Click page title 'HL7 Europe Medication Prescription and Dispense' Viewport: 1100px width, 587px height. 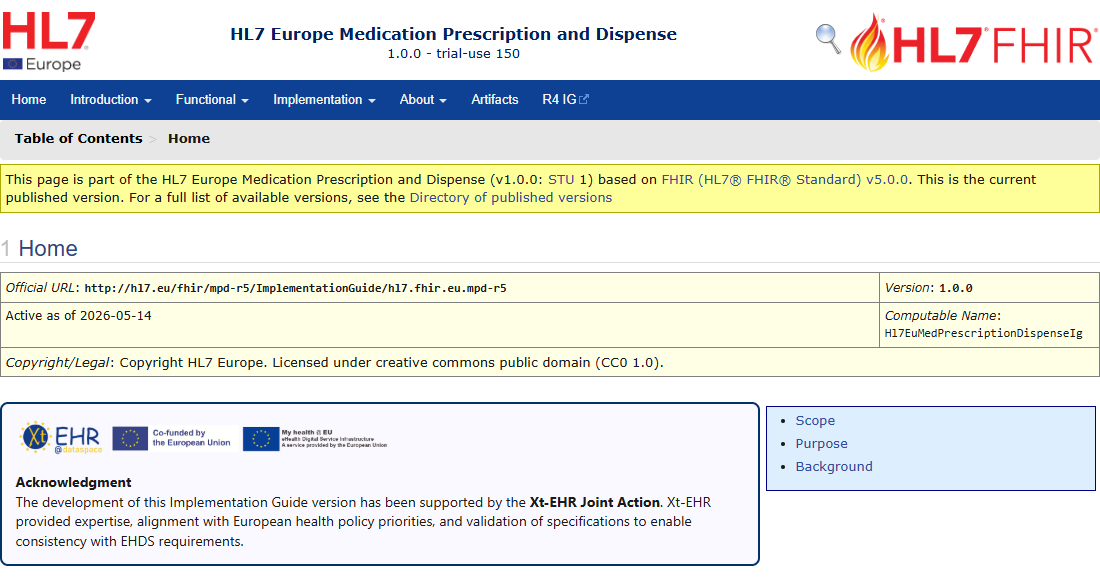coord(454,34)
